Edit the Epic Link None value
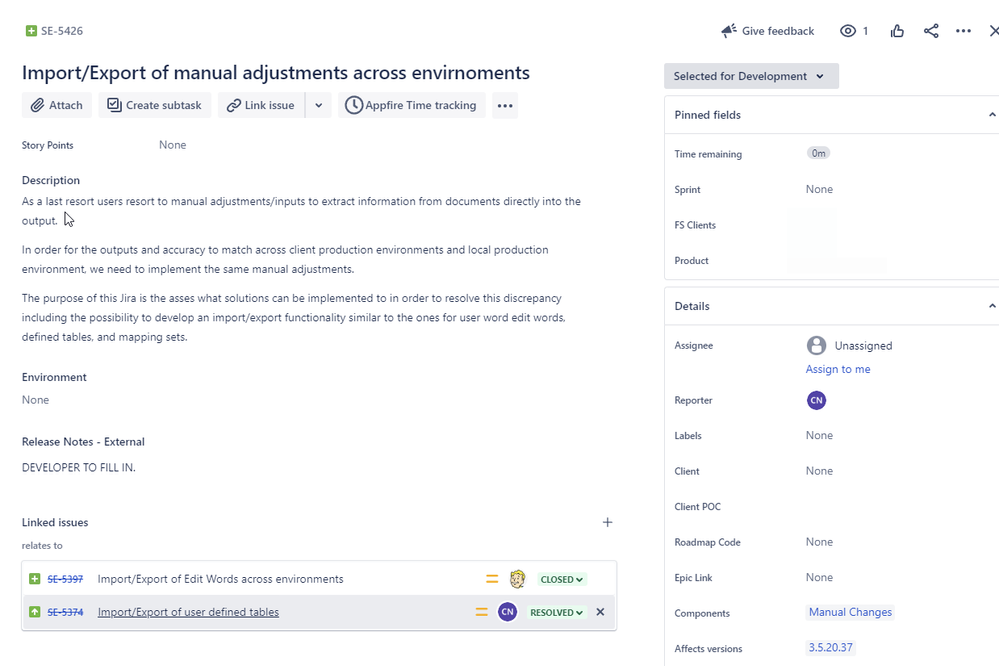 [819, 577]
